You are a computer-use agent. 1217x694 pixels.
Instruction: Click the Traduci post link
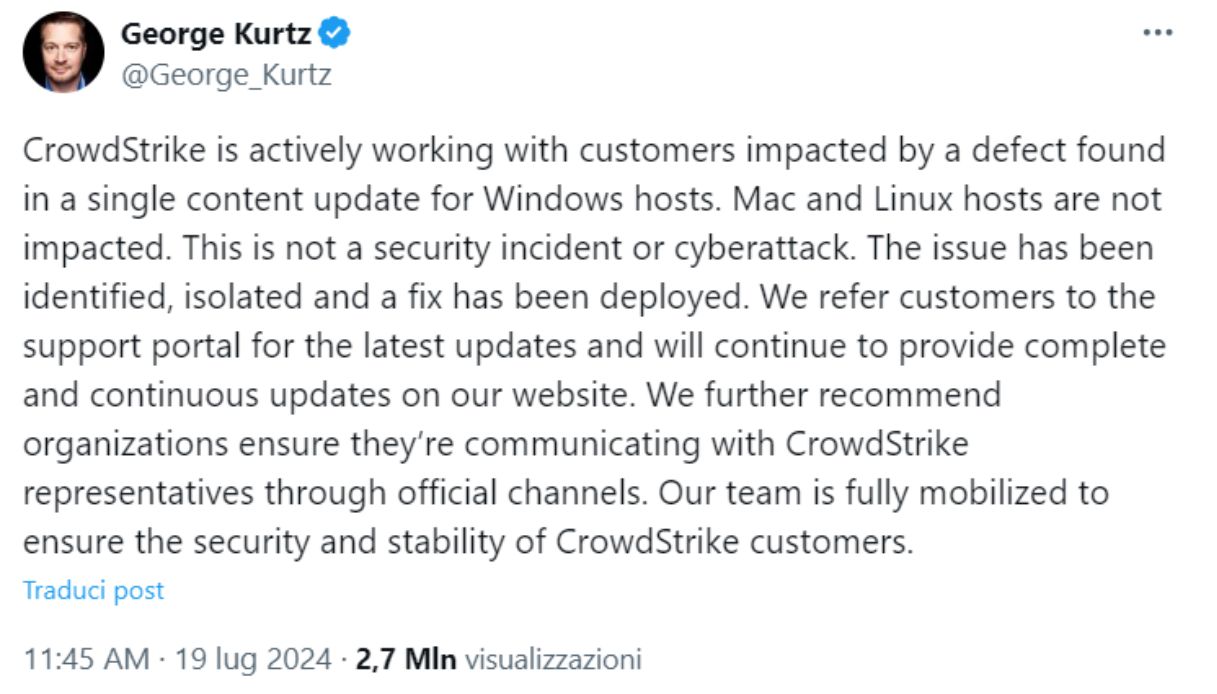93,590
